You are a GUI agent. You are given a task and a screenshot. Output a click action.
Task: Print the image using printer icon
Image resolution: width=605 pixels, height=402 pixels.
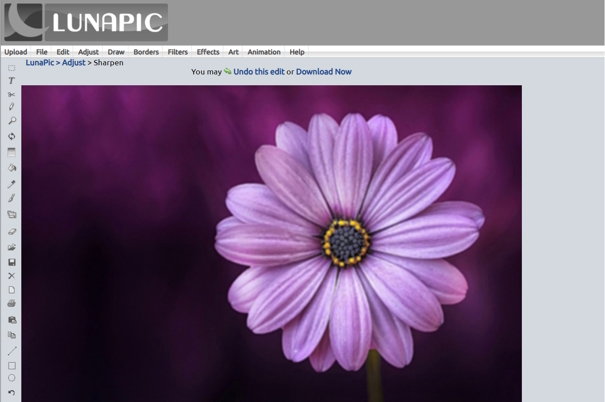tap(12, 304)
